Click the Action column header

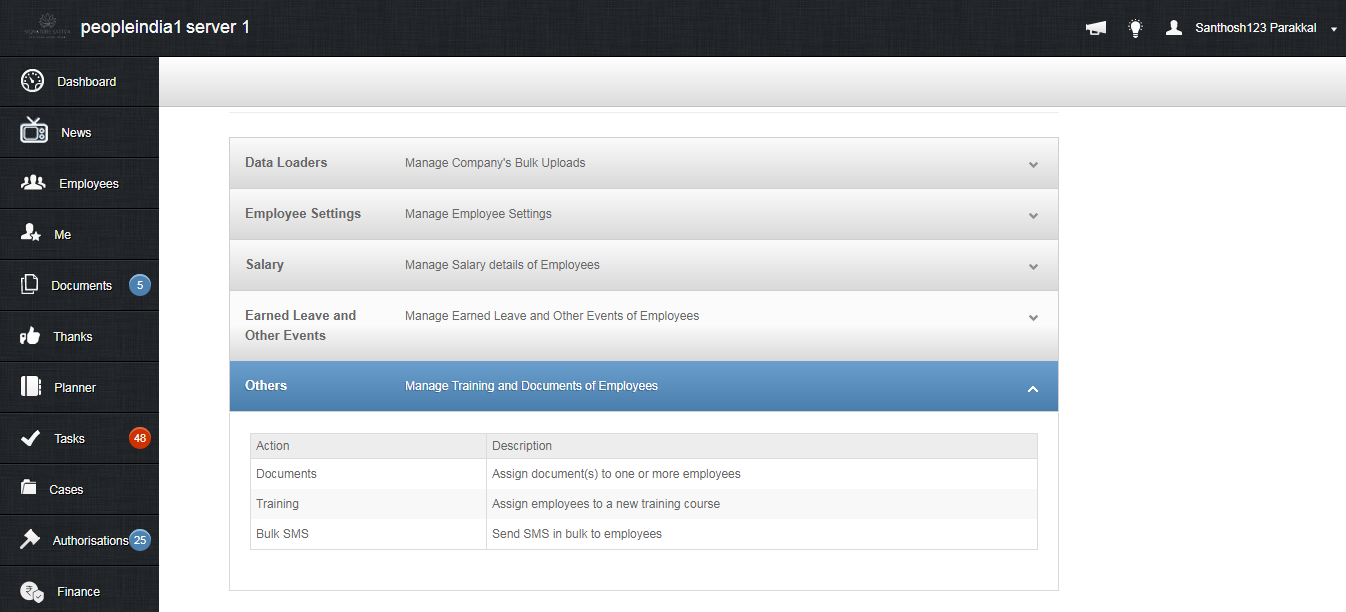click(273, 445)
